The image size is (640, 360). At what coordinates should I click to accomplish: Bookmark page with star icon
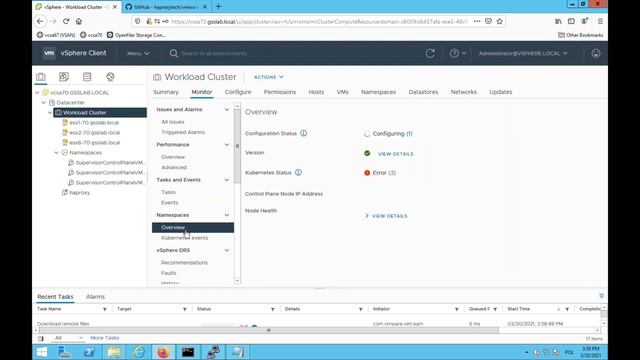tap(500, 21)
